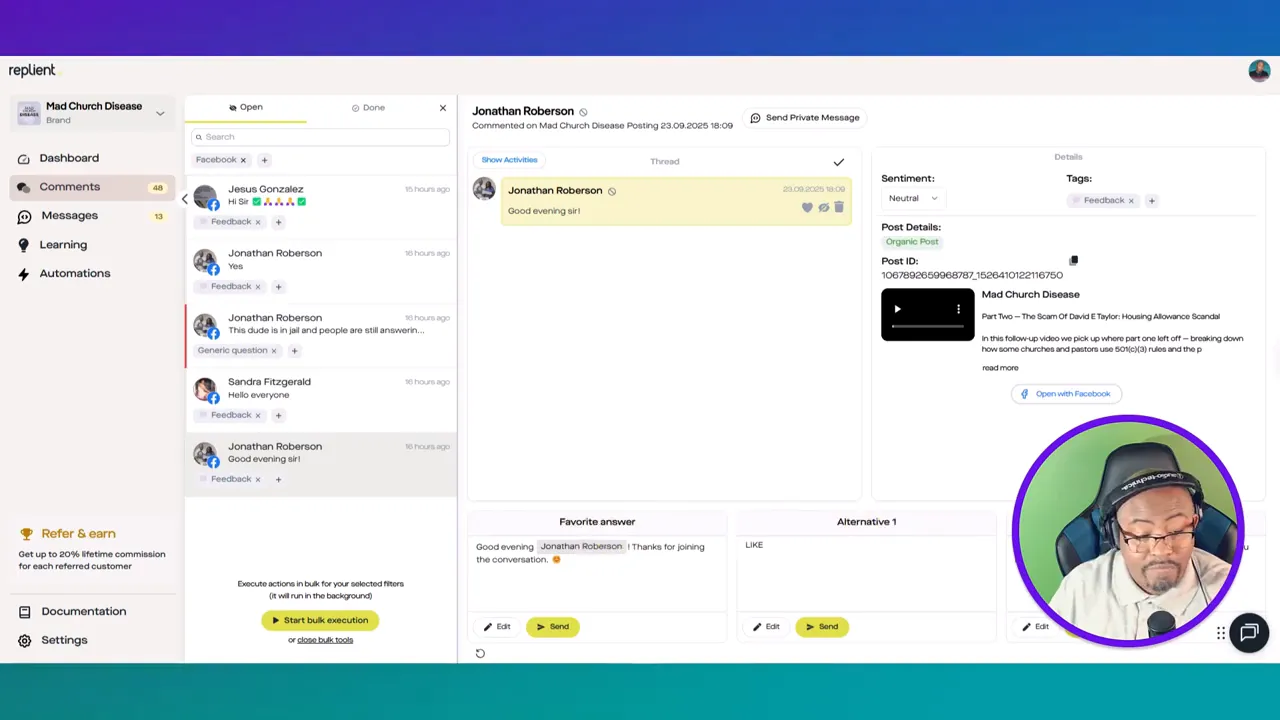Open the Dashboard sidebar icon
Image resolution: width=1280 pixels, height=720 pixels.
pyautogui.click(x=24, y=159)
